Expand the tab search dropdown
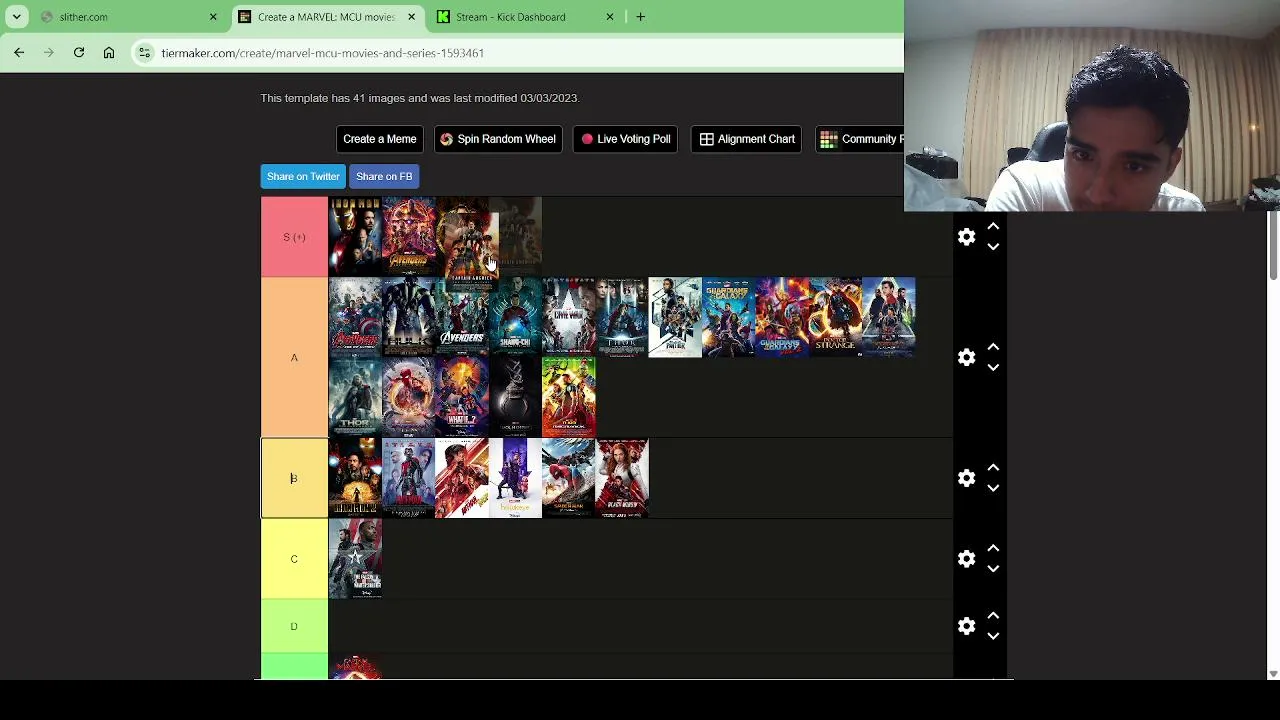Screen dimensions: 1280x720 click(17, 17)
